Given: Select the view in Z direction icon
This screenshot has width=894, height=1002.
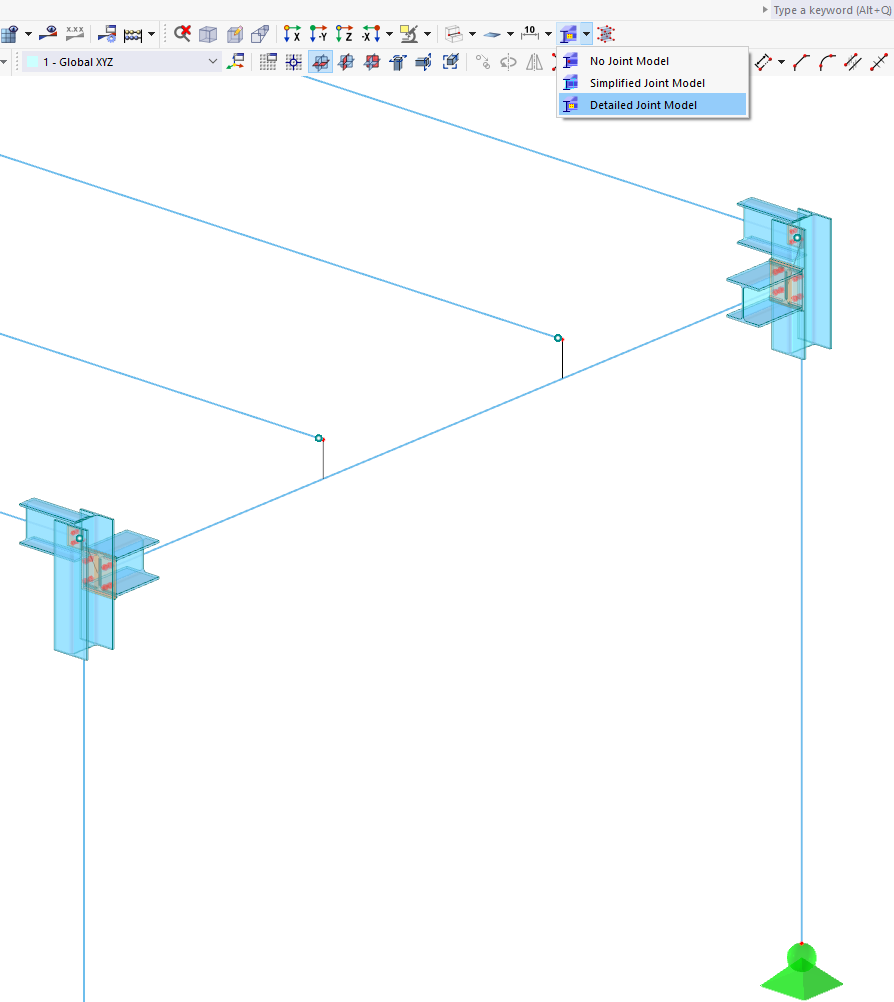Looking at the screenshot, I should click(345, 33).
